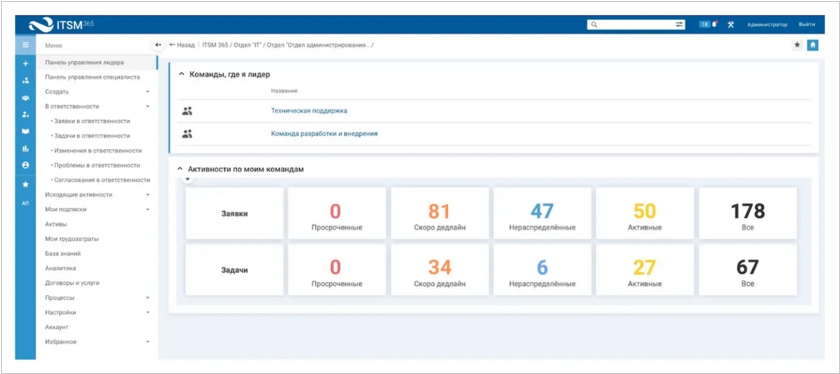
Task: Open Заявки Все card showing 178
Action: click(748, 213)
